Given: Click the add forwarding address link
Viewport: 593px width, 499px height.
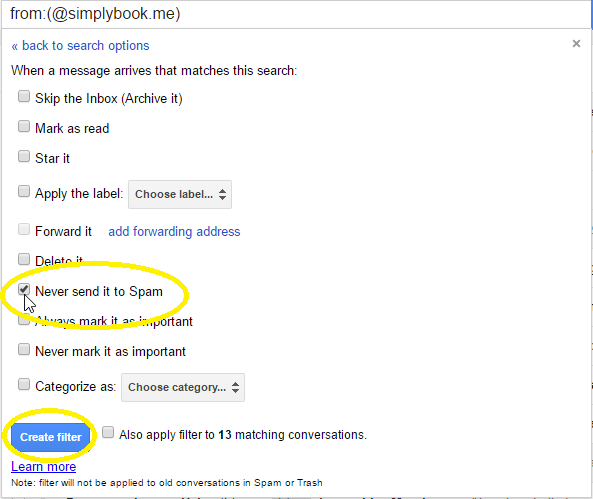Looking at the screenshot, I should (174, 231).
